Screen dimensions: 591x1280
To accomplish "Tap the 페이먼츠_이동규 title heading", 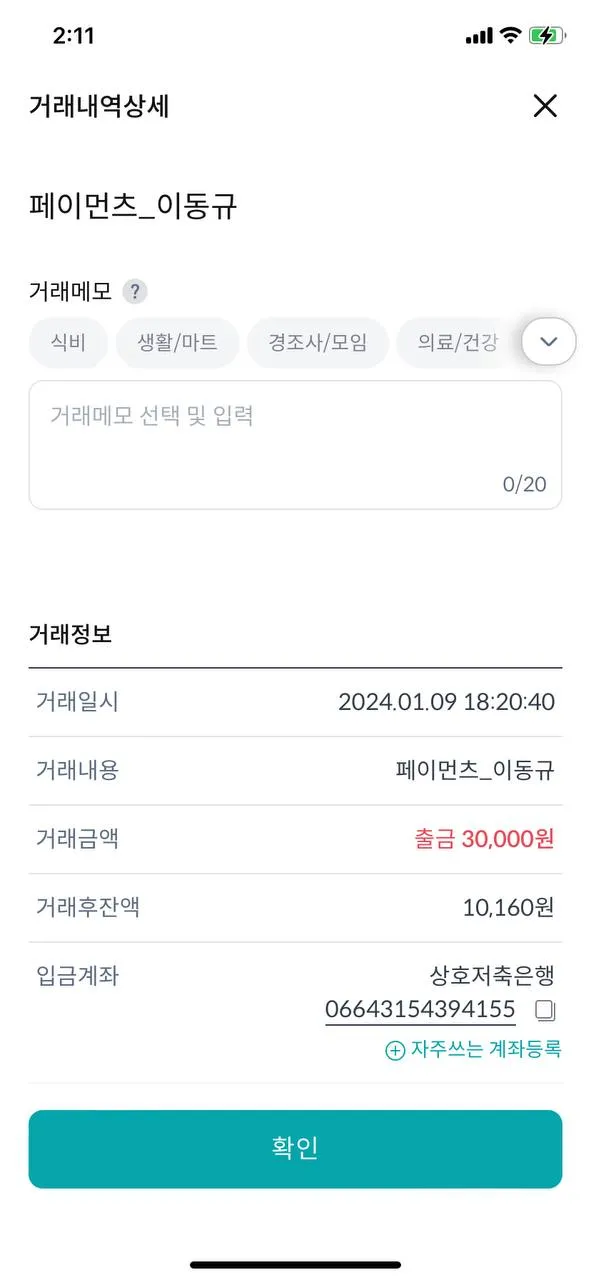I will (x=133, y=207).
